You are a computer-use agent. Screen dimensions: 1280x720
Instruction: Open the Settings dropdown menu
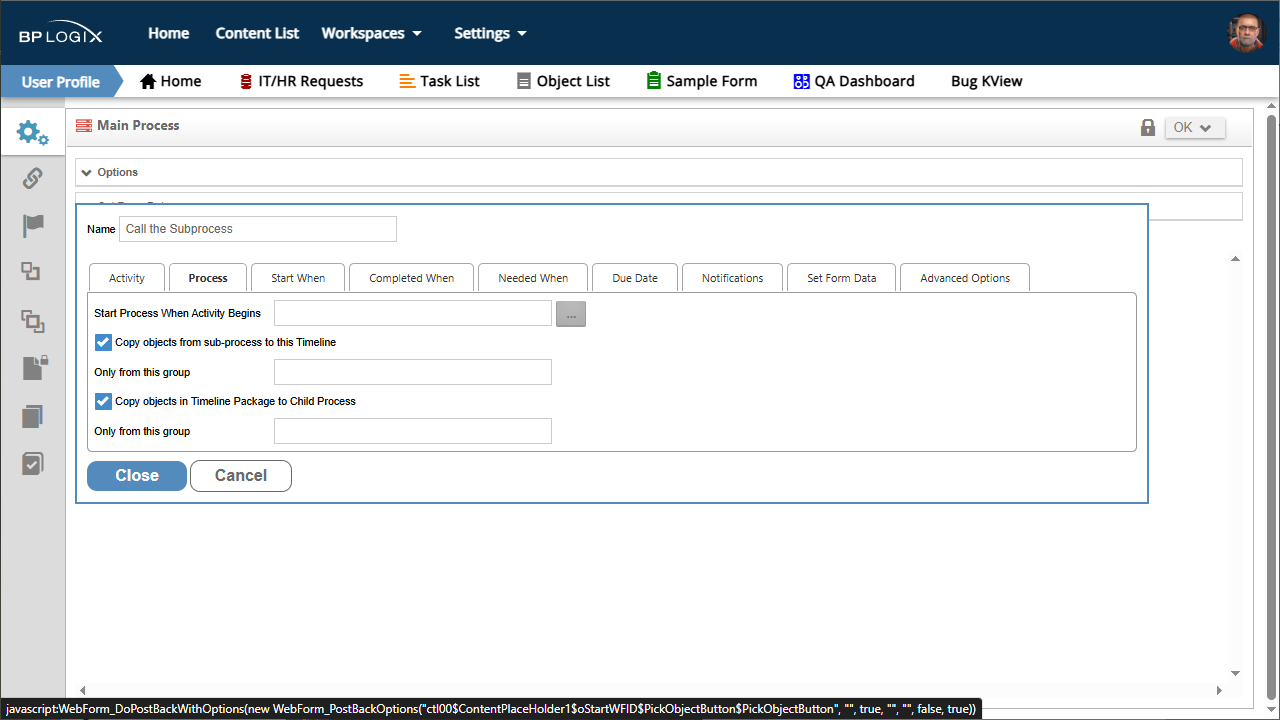pos(490,33)
